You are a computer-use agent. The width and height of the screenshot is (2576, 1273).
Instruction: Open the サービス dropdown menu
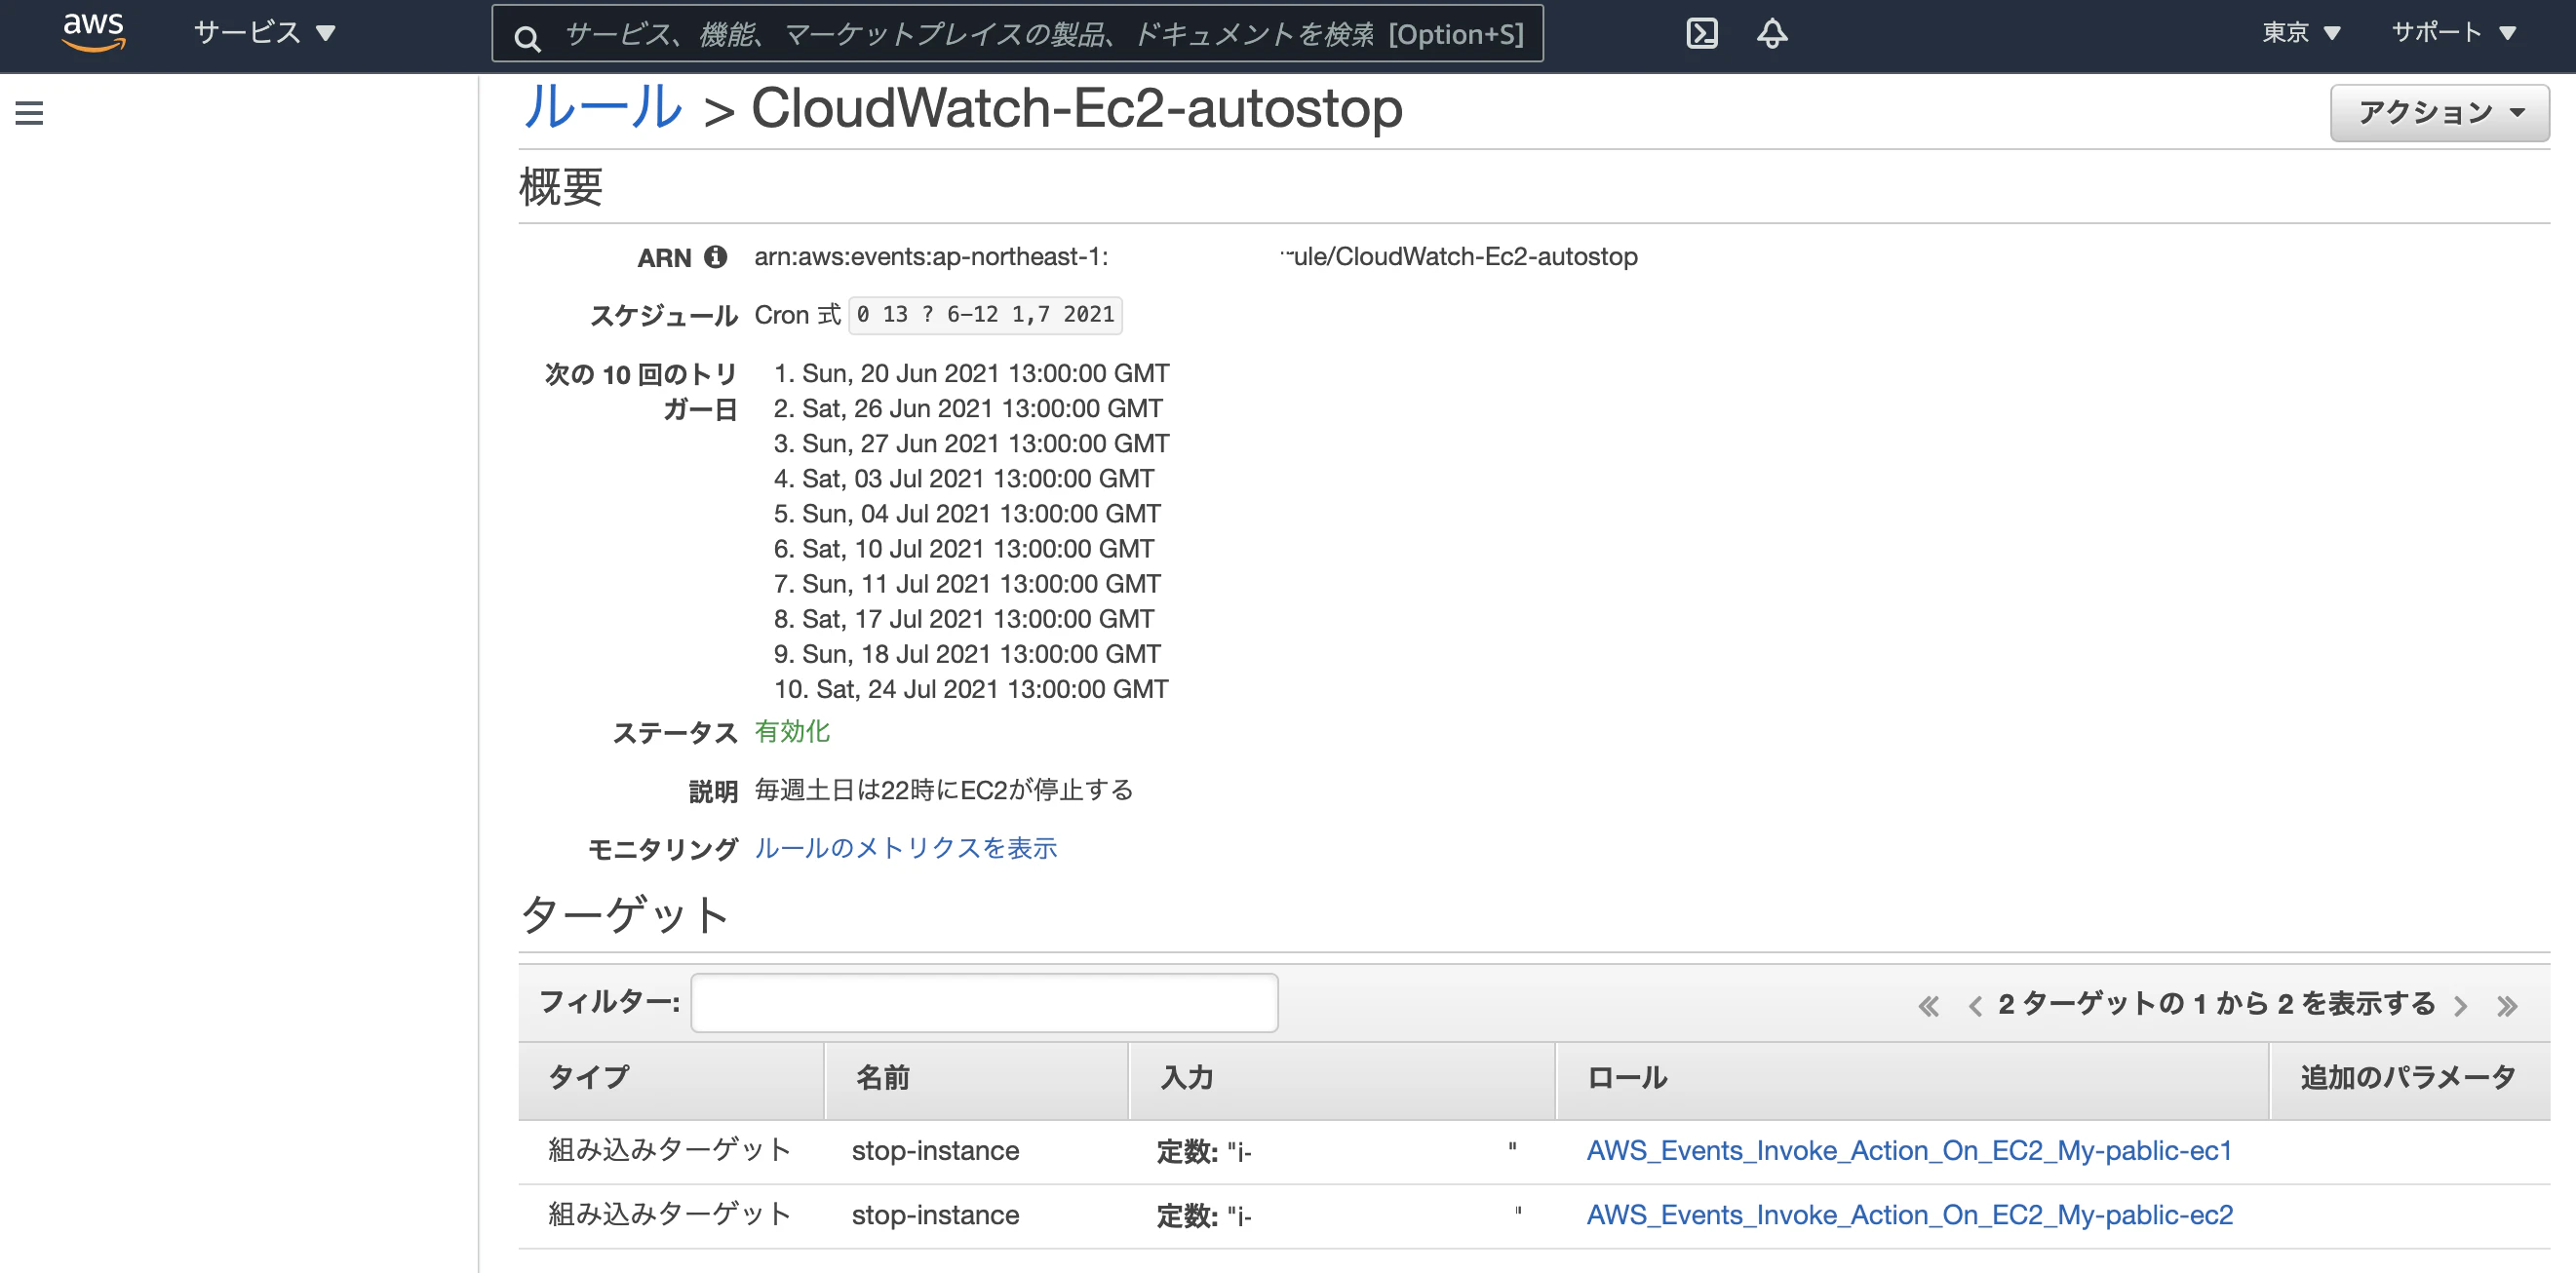tap(264, 33)
